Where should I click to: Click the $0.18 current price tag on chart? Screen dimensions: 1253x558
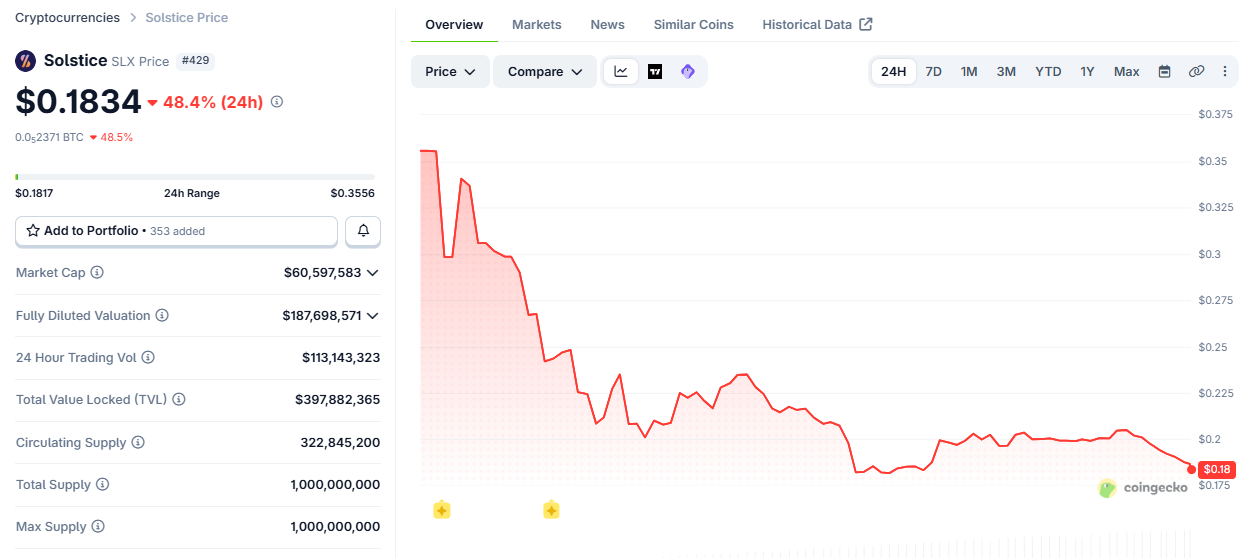click(1218, 469)
